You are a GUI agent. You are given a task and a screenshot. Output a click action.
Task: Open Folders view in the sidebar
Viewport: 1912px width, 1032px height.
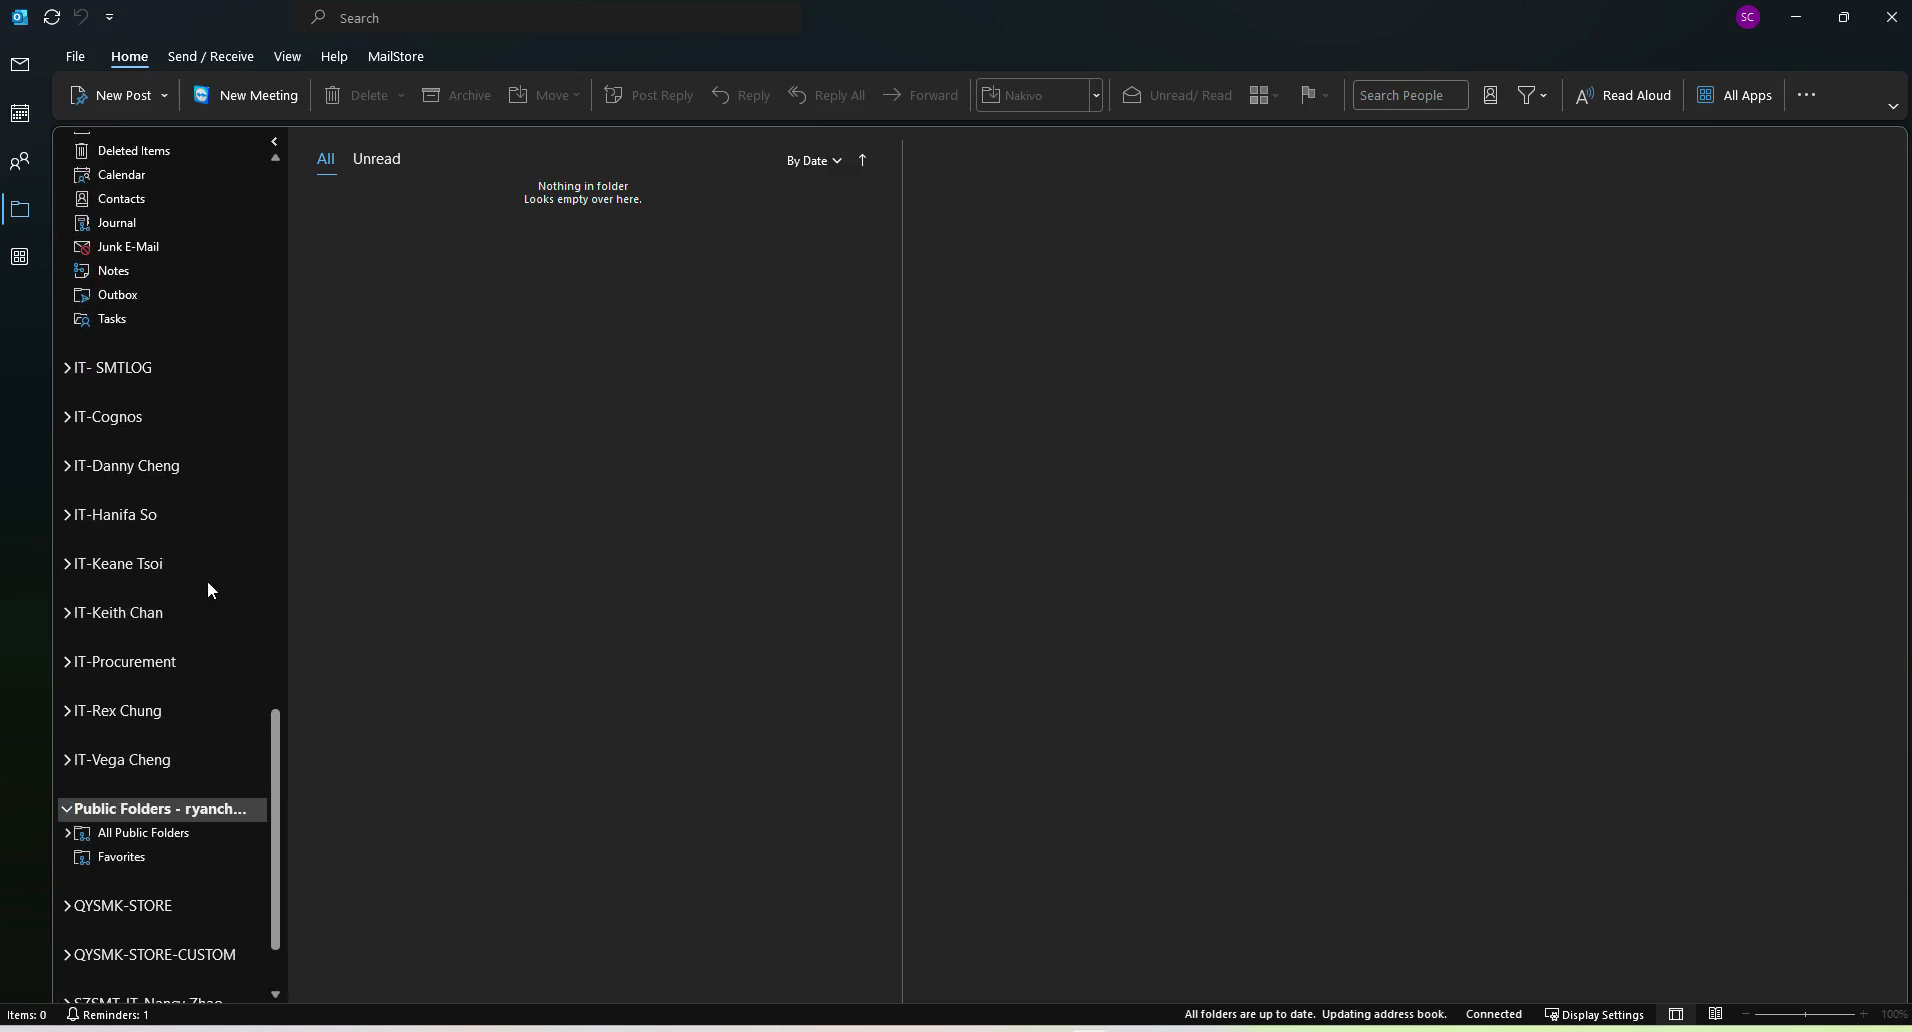pyautogui.click(x=20, y=209)
